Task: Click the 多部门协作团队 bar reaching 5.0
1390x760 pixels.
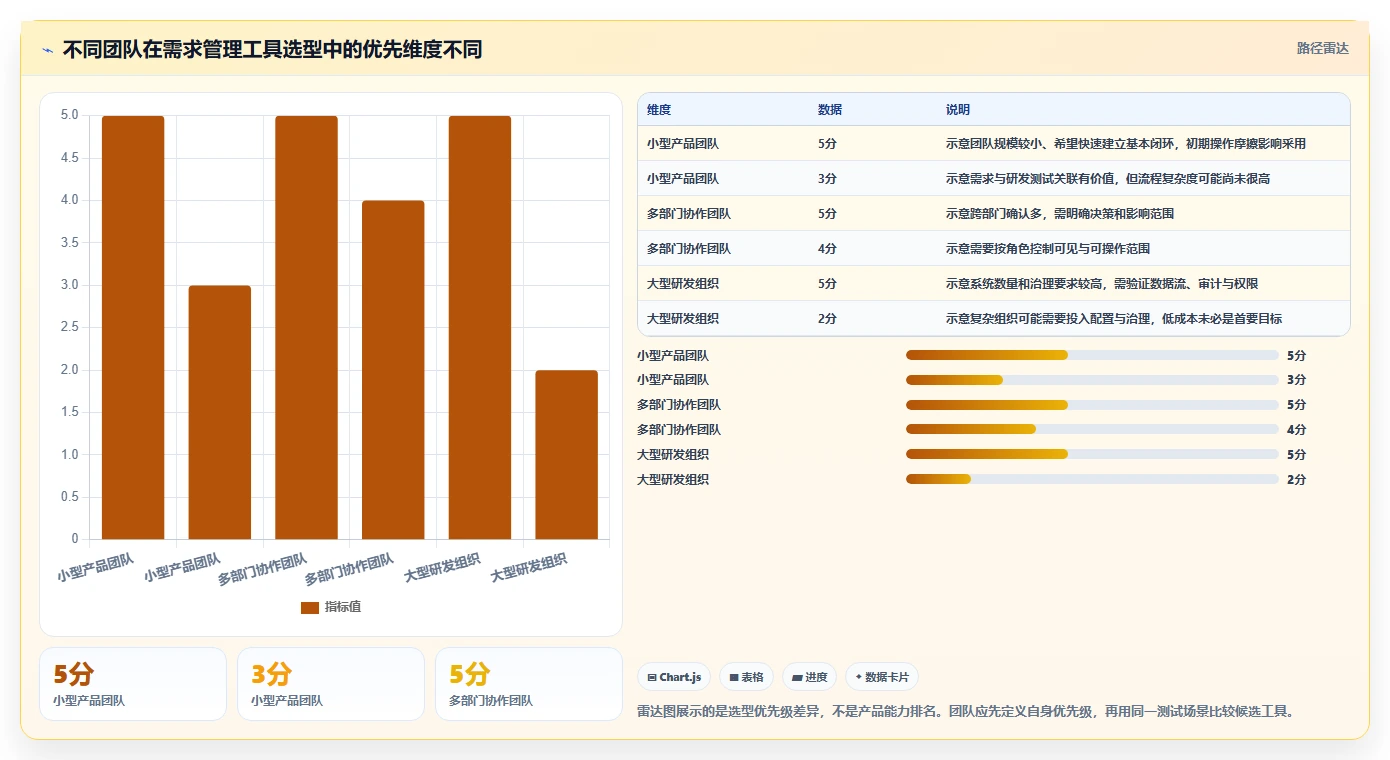Action: [306, 328]
